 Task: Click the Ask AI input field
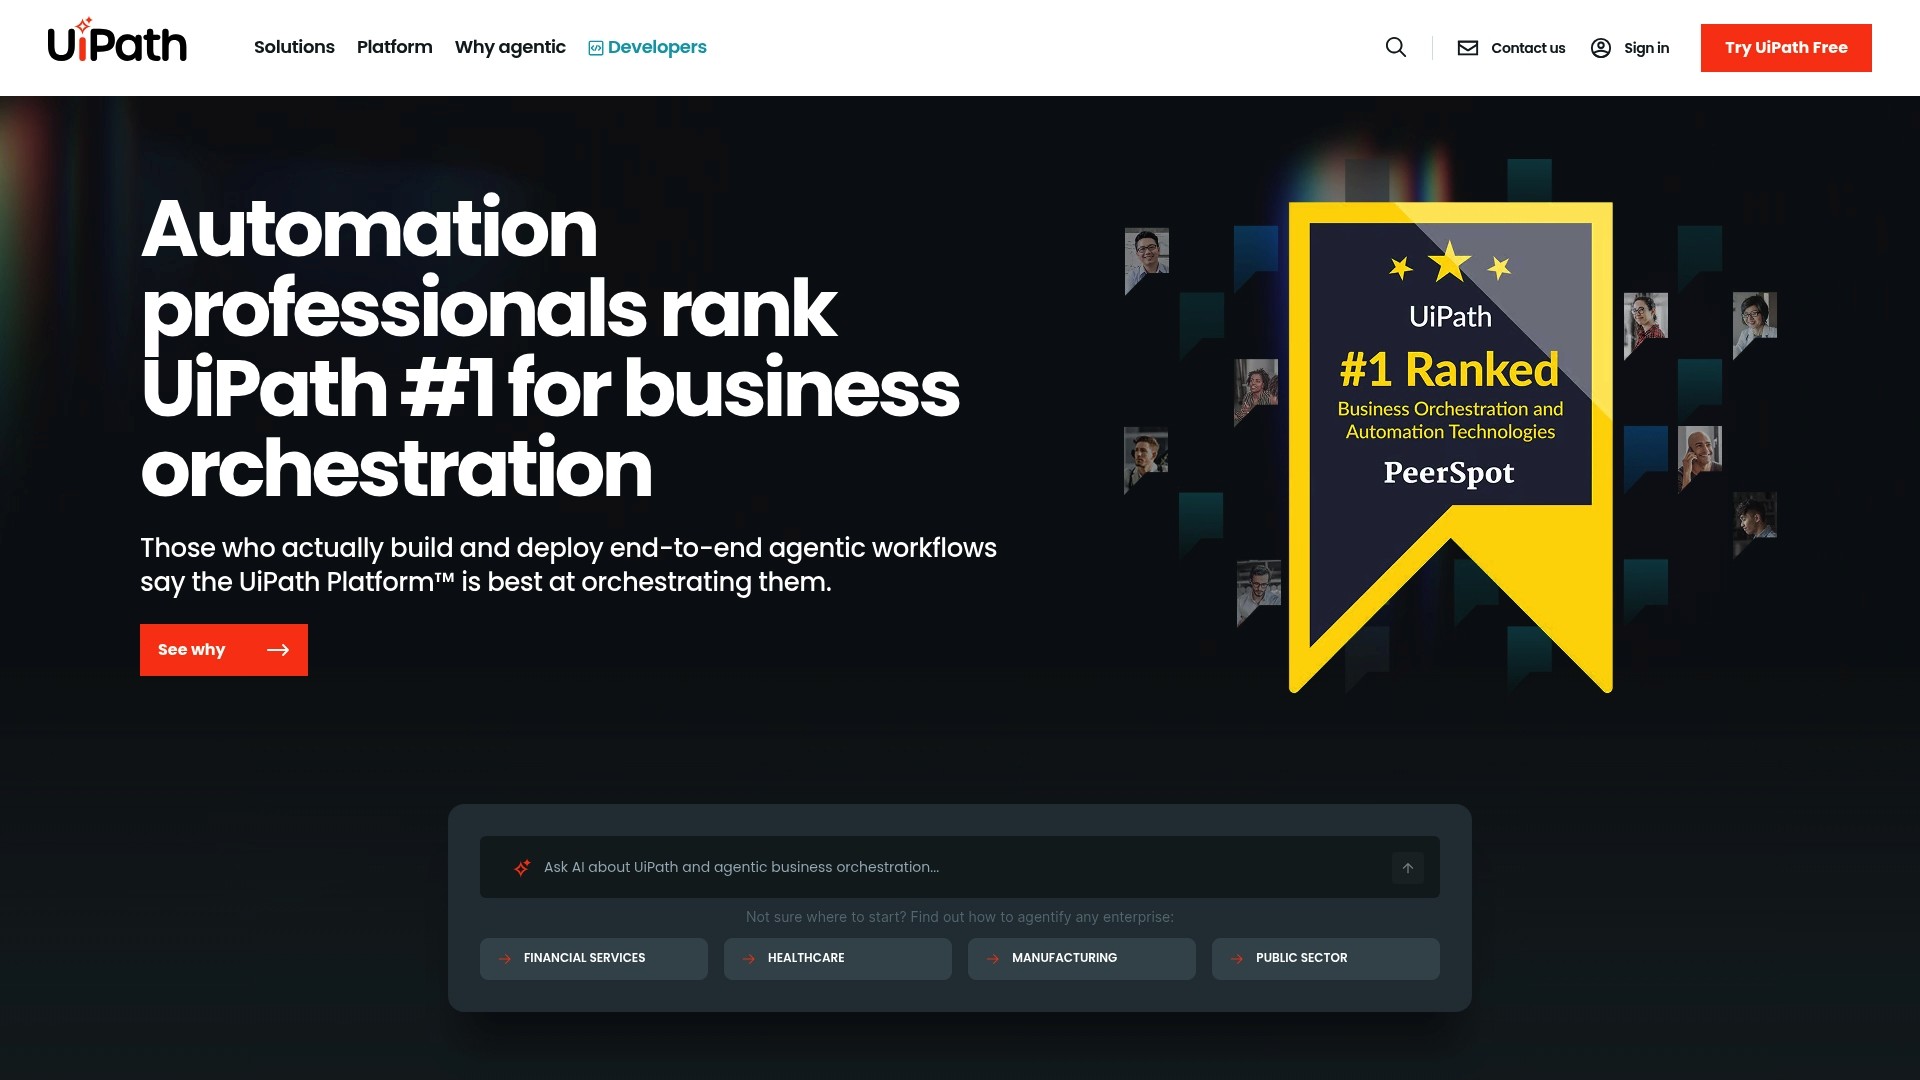click(900, 867)
